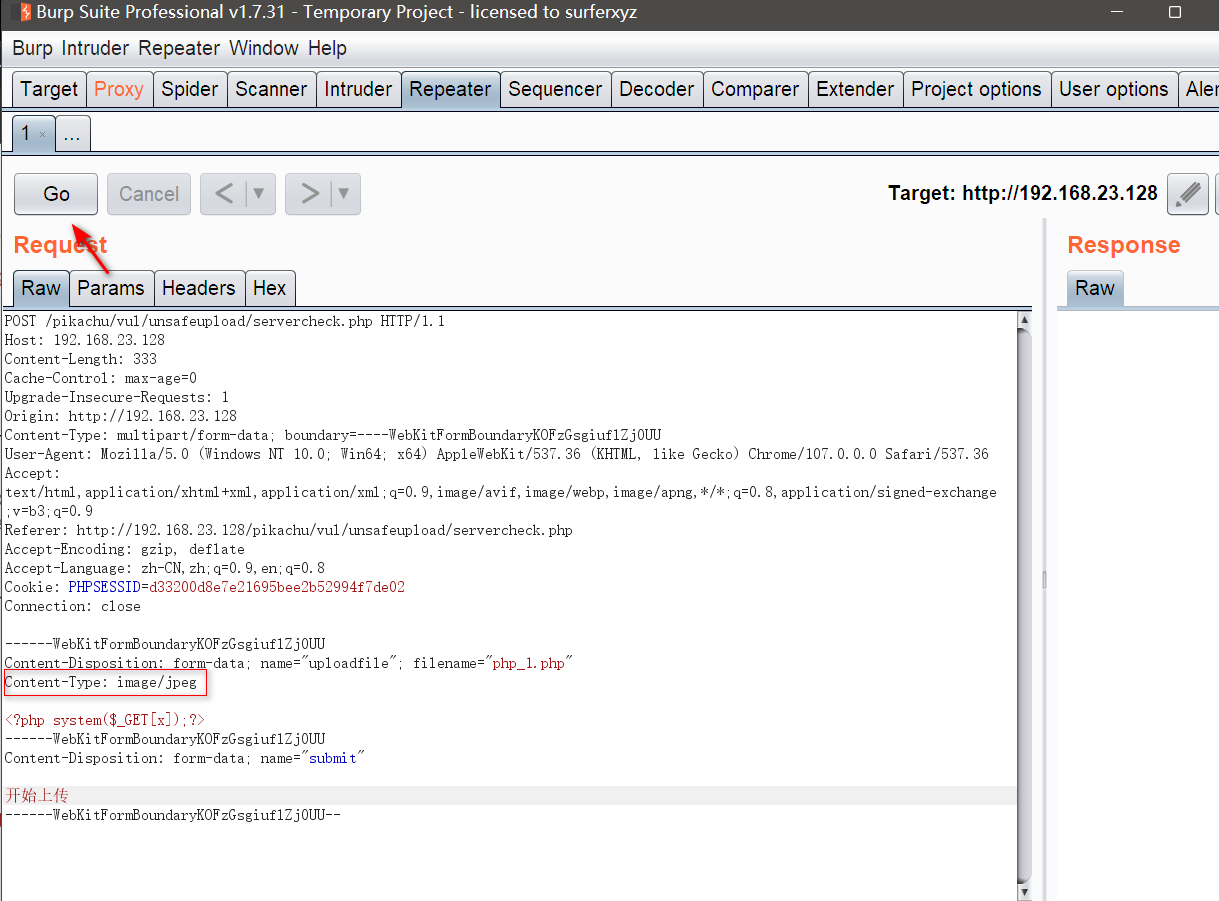Image resolution: width=1219 pixels, height=901 pixels.
Task: Click the pencil icon to edit target
Action: [1187, 194]
